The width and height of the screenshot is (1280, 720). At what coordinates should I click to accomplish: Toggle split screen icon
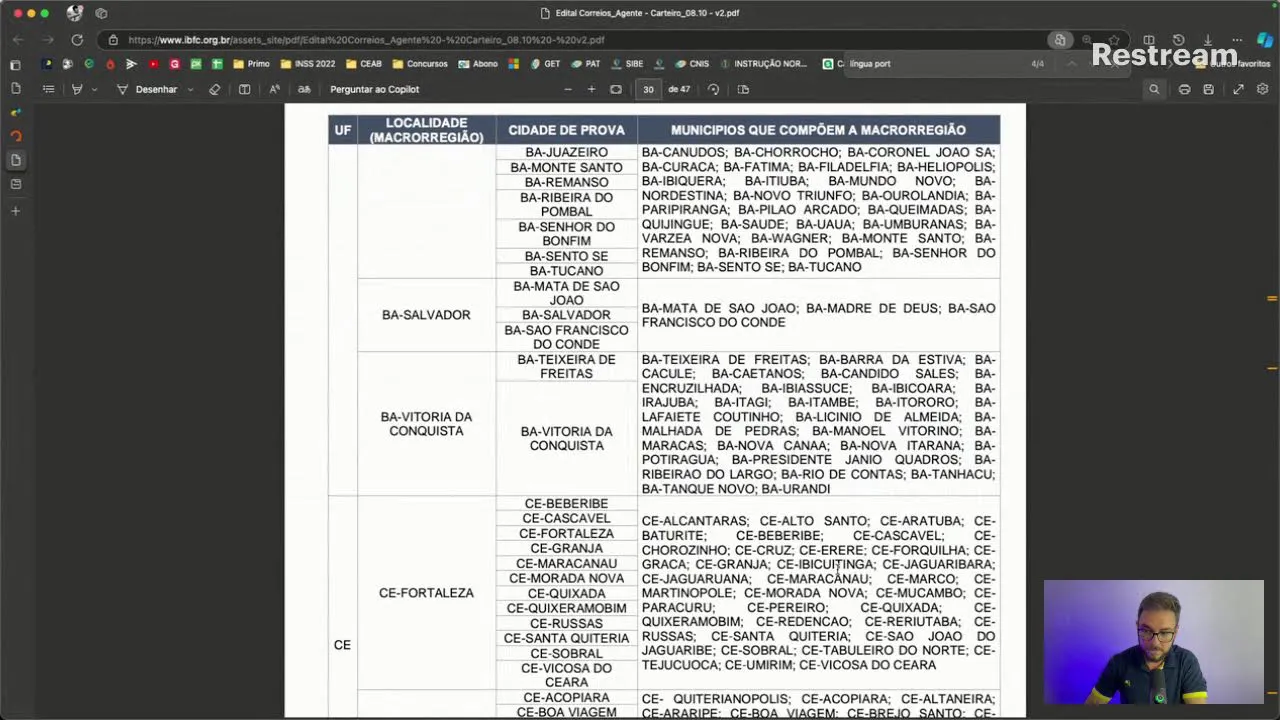point(1149,40)
